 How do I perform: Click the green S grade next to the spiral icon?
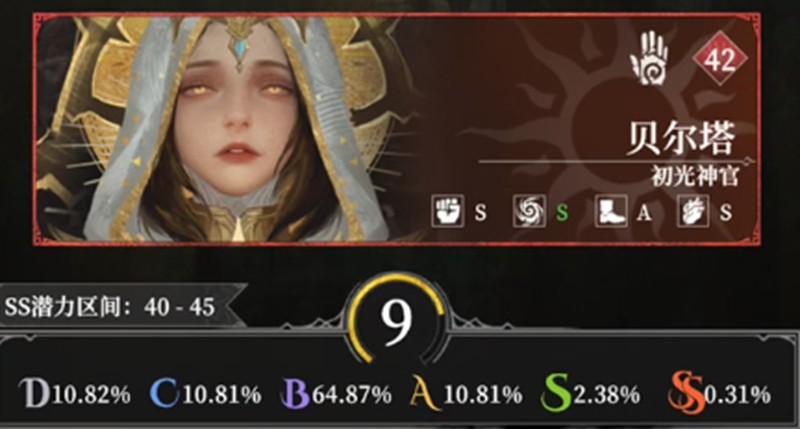point(562,212)
